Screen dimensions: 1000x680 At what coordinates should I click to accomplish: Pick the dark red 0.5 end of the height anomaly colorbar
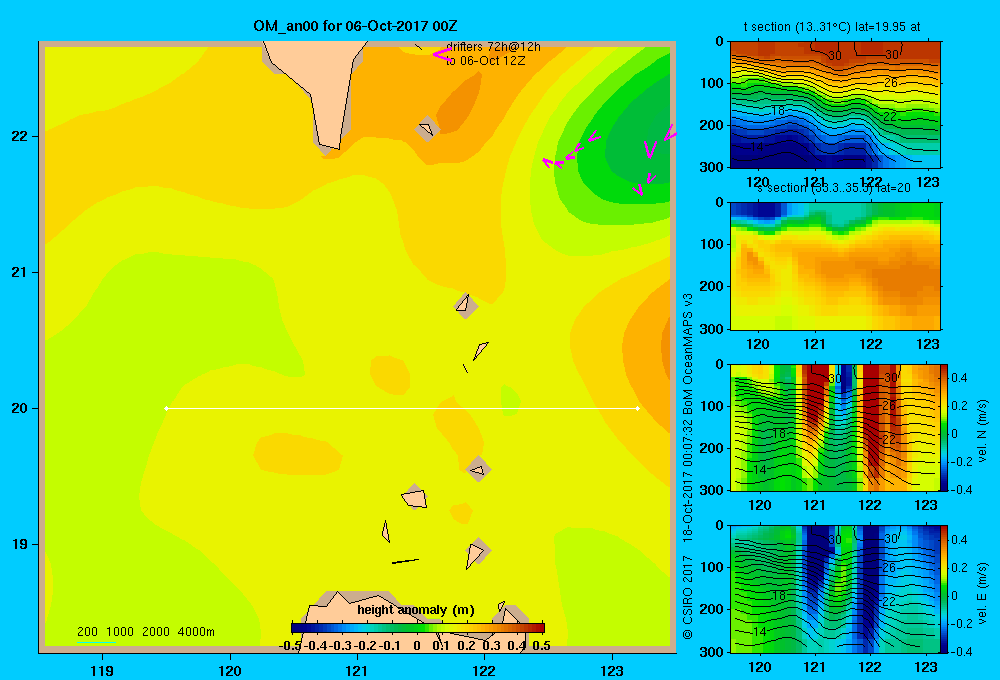pyautogui.click(x=540, y=628)
